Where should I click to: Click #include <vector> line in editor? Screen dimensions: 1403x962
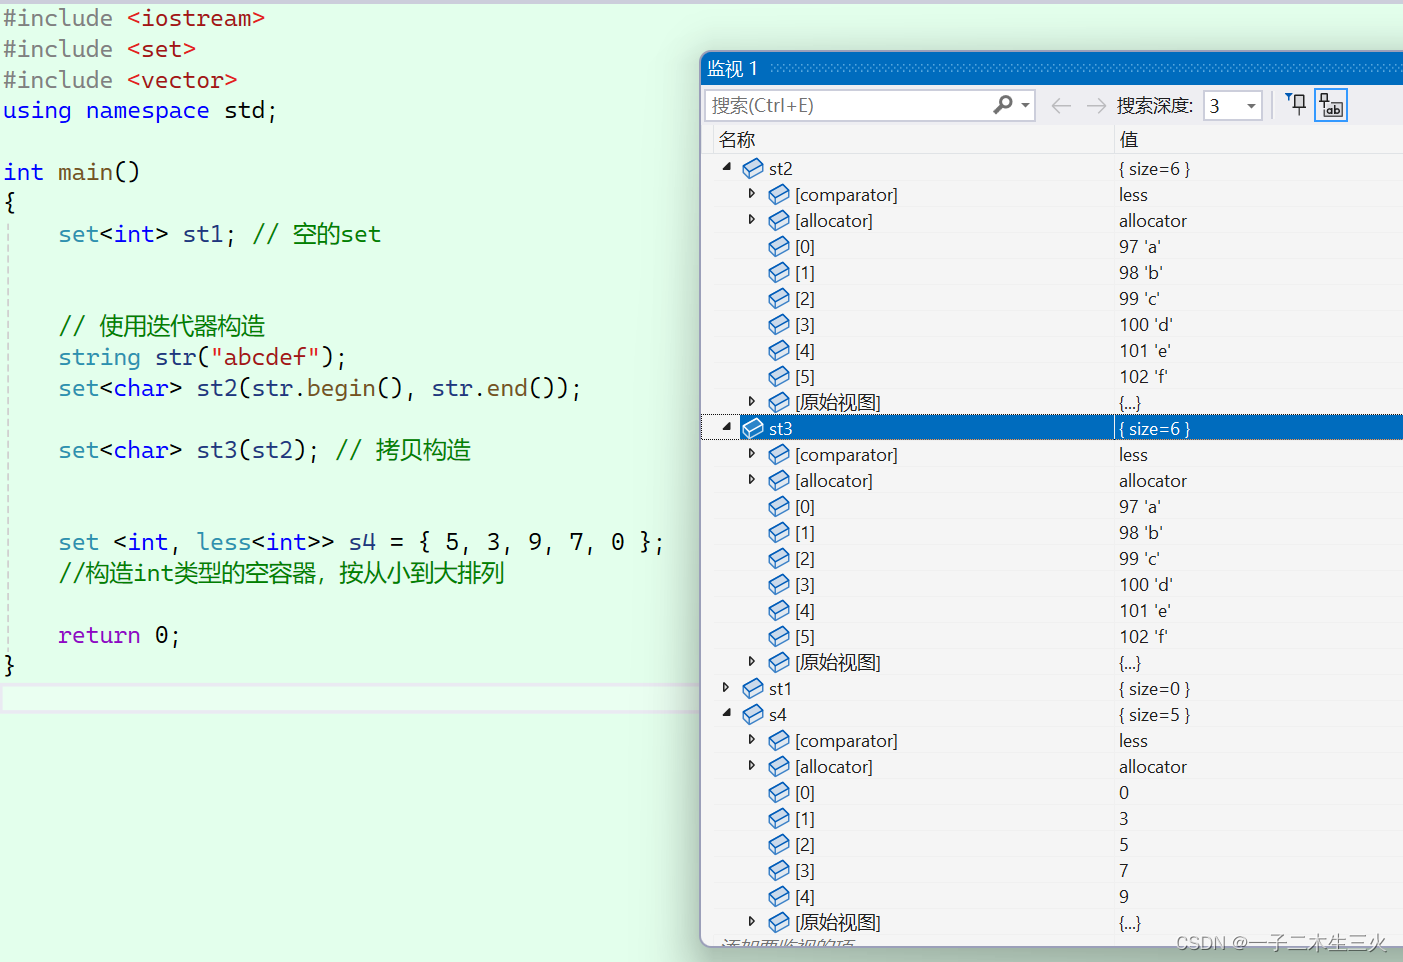[x=120, y=80]
